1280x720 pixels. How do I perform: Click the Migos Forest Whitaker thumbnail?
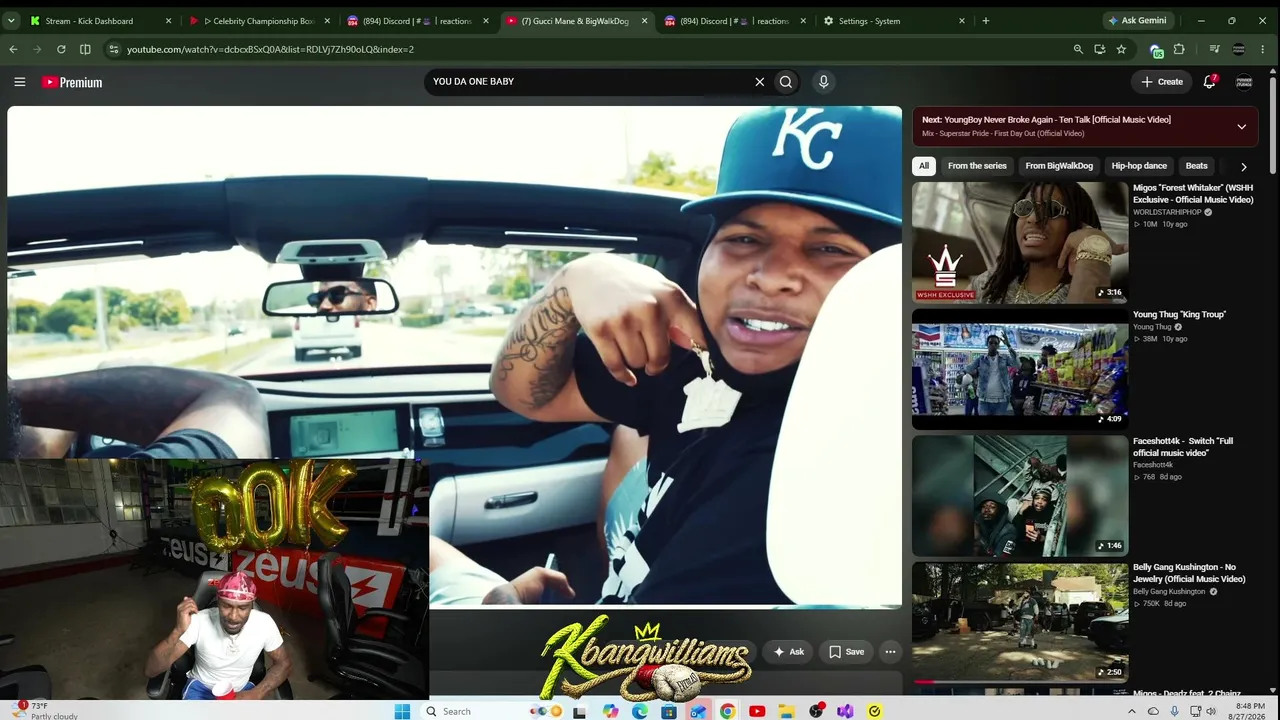click(x=1020, y=242)
